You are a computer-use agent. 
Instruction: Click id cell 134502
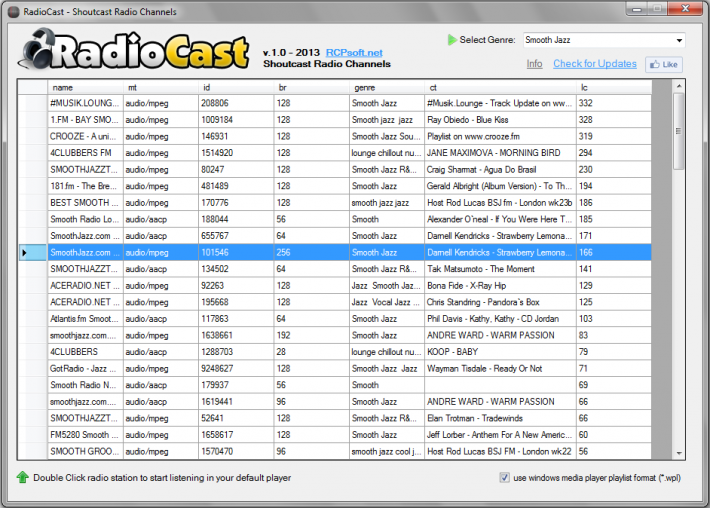pyautogui.click(x=236, y=269)
